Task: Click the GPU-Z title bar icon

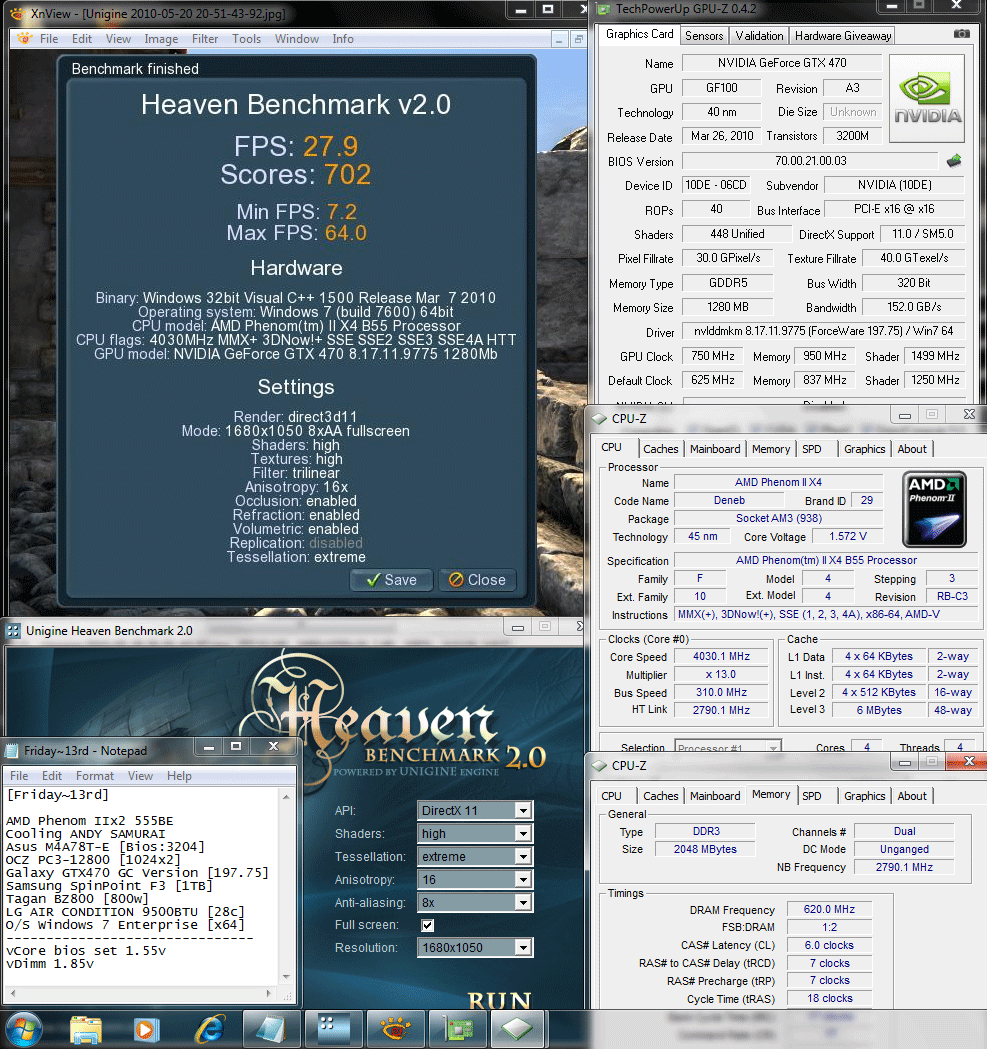Action: 604,9
